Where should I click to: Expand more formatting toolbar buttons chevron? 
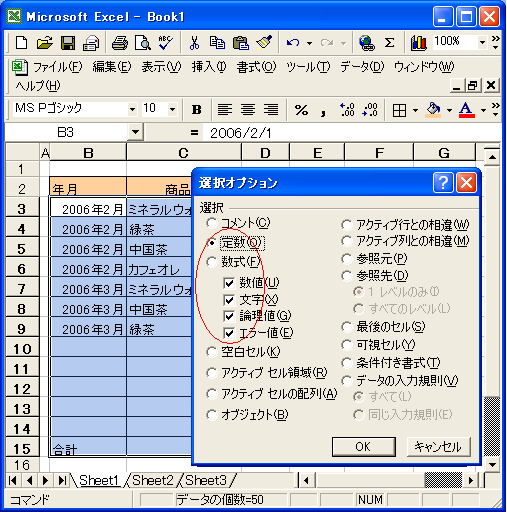point(496,109)
